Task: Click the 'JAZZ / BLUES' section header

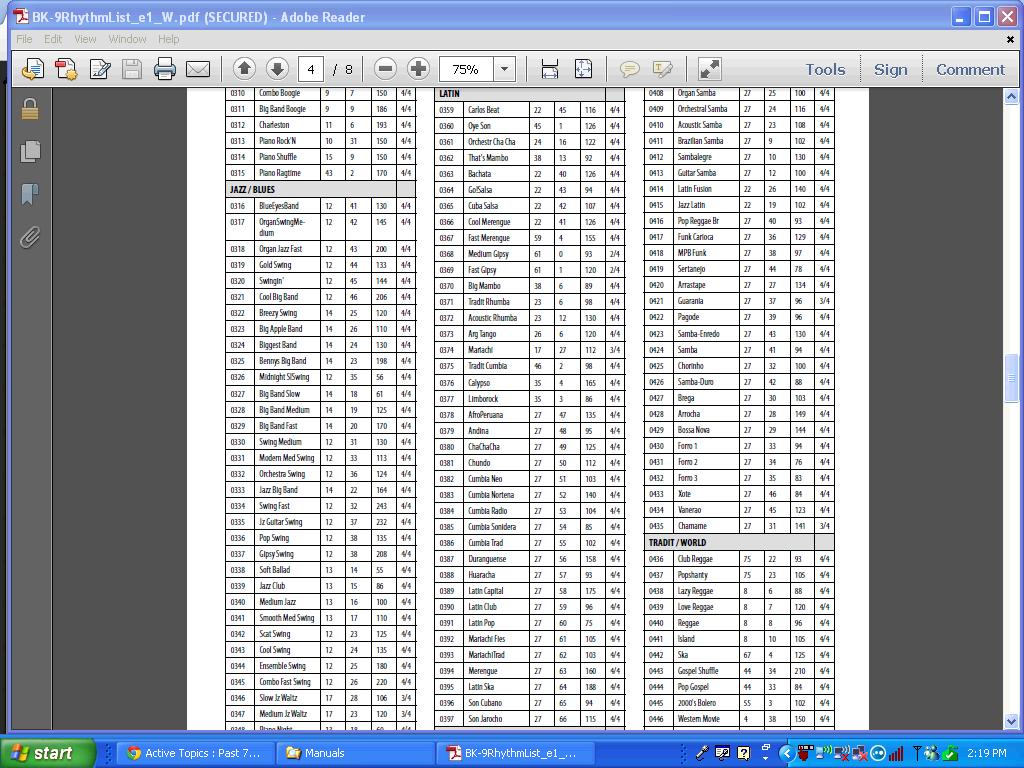Action: [252, 189]
